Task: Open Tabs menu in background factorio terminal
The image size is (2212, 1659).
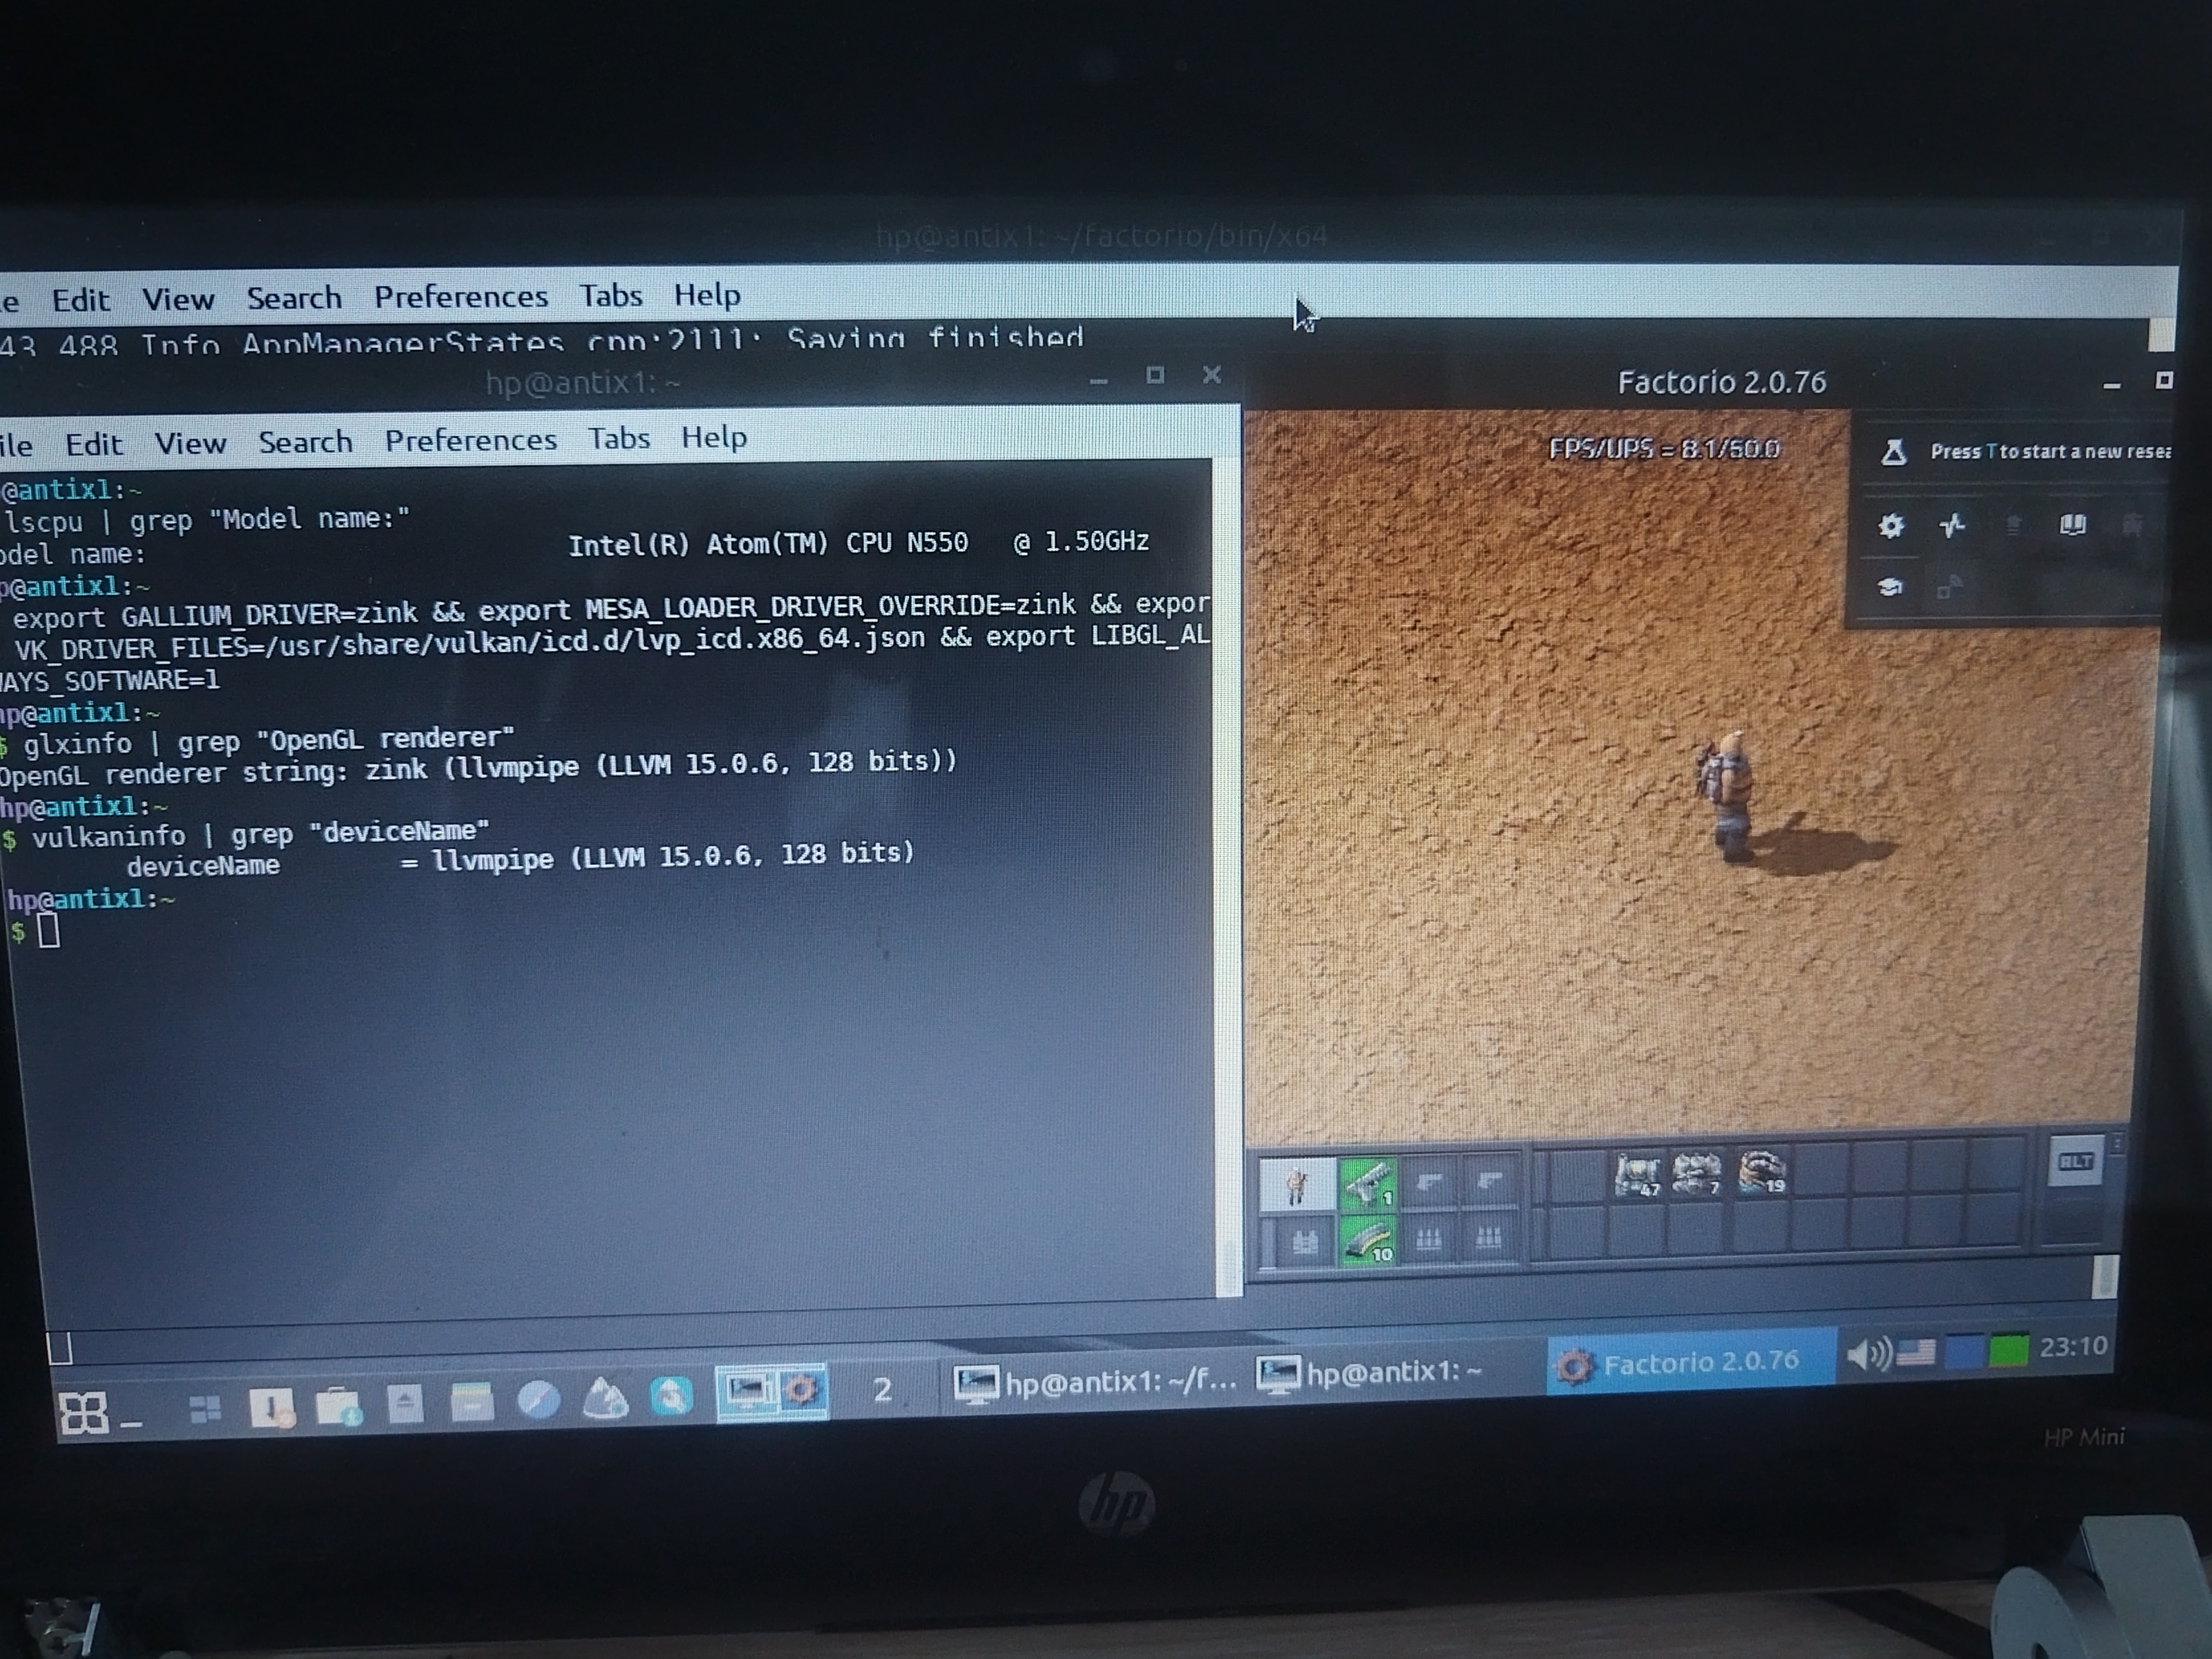Action: pyautogui.click(x=611, y=296)
